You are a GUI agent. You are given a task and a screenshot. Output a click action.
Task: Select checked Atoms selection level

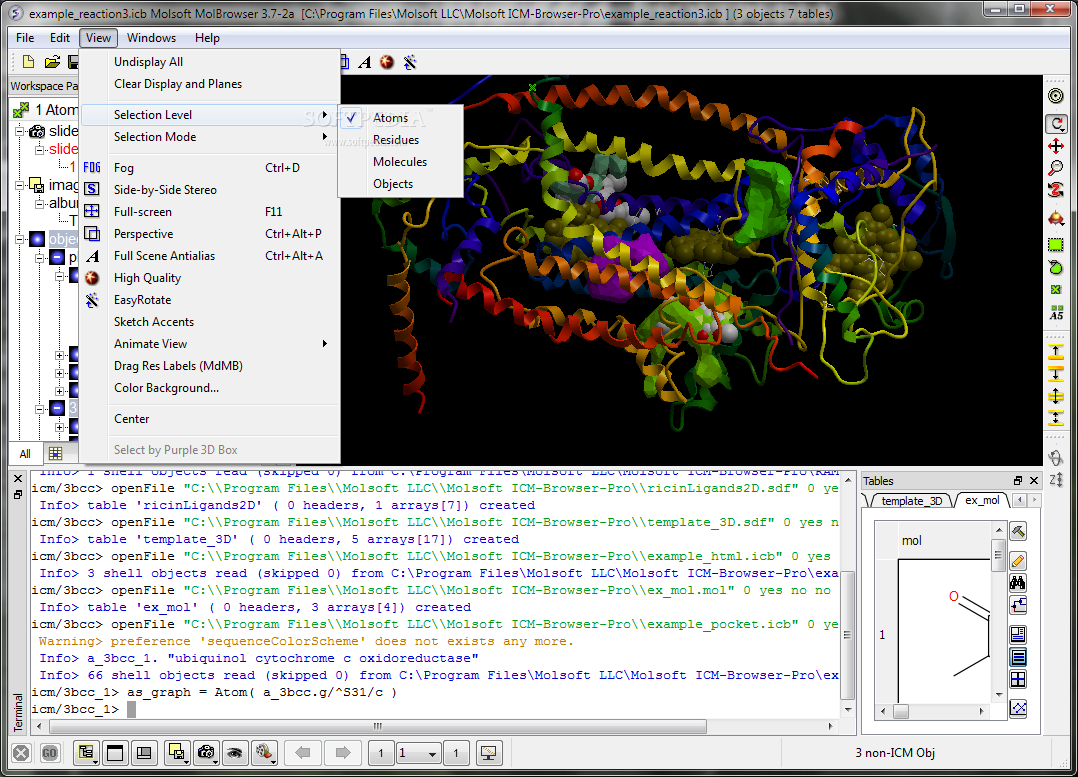pos(400,118)
